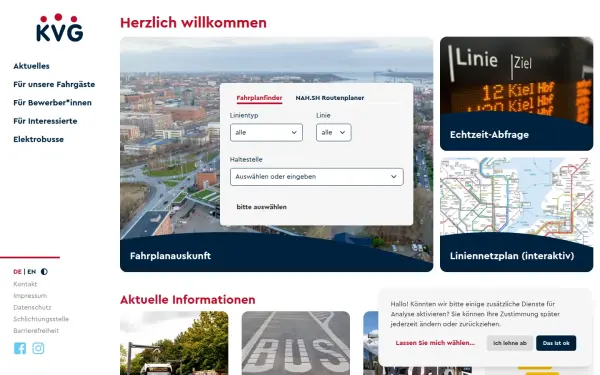Click the 'bitte auswählen' text
Screen dimensions: 600x375
click(261, 207)
